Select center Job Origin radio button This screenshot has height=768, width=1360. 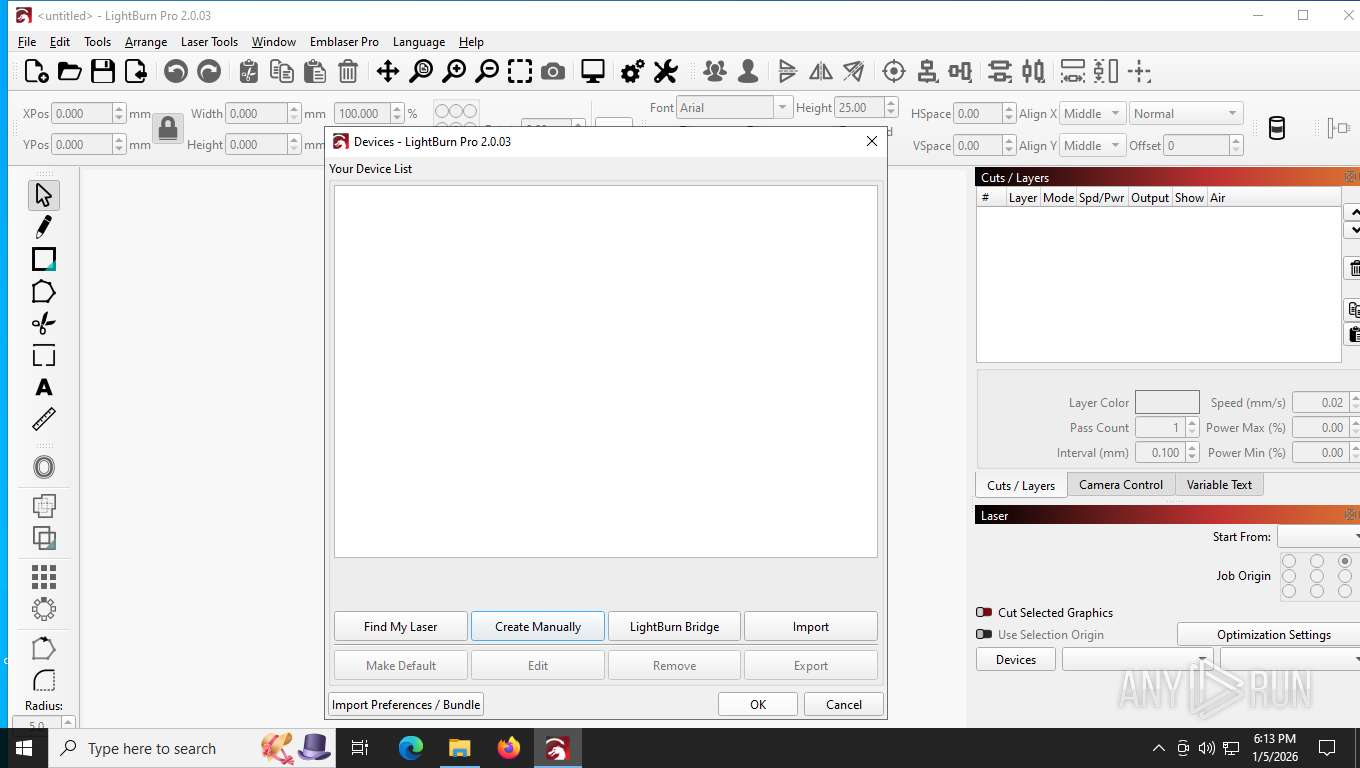(x=1317, y=576)
